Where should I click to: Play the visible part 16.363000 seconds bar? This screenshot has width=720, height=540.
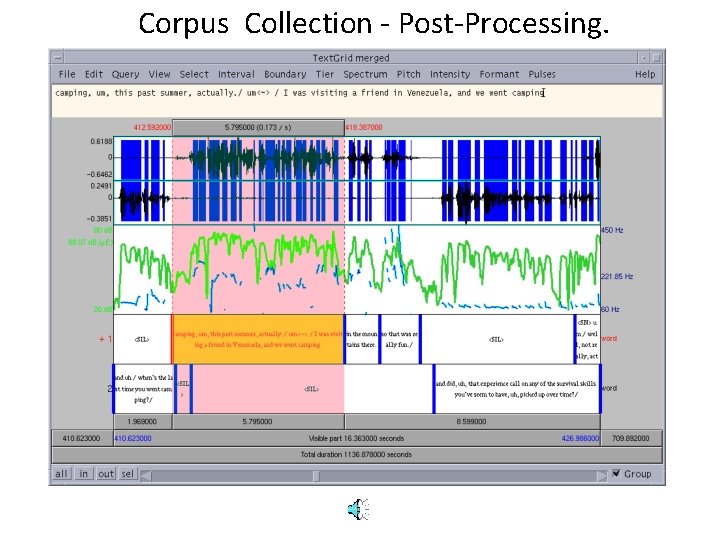(356, 438)
